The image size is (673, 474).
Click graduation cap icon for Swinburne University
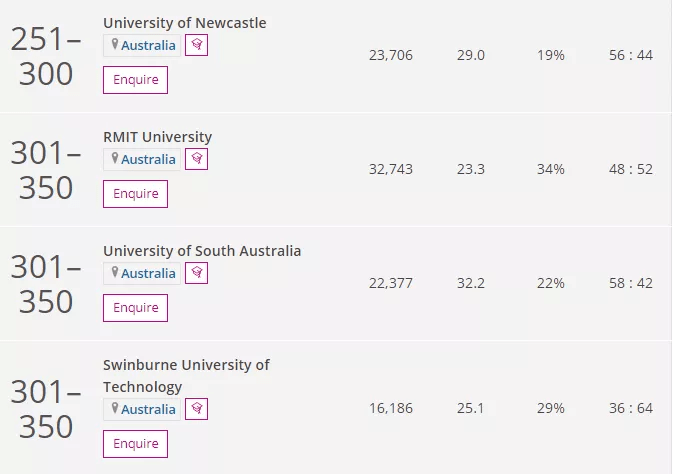(x=197, y=409)
